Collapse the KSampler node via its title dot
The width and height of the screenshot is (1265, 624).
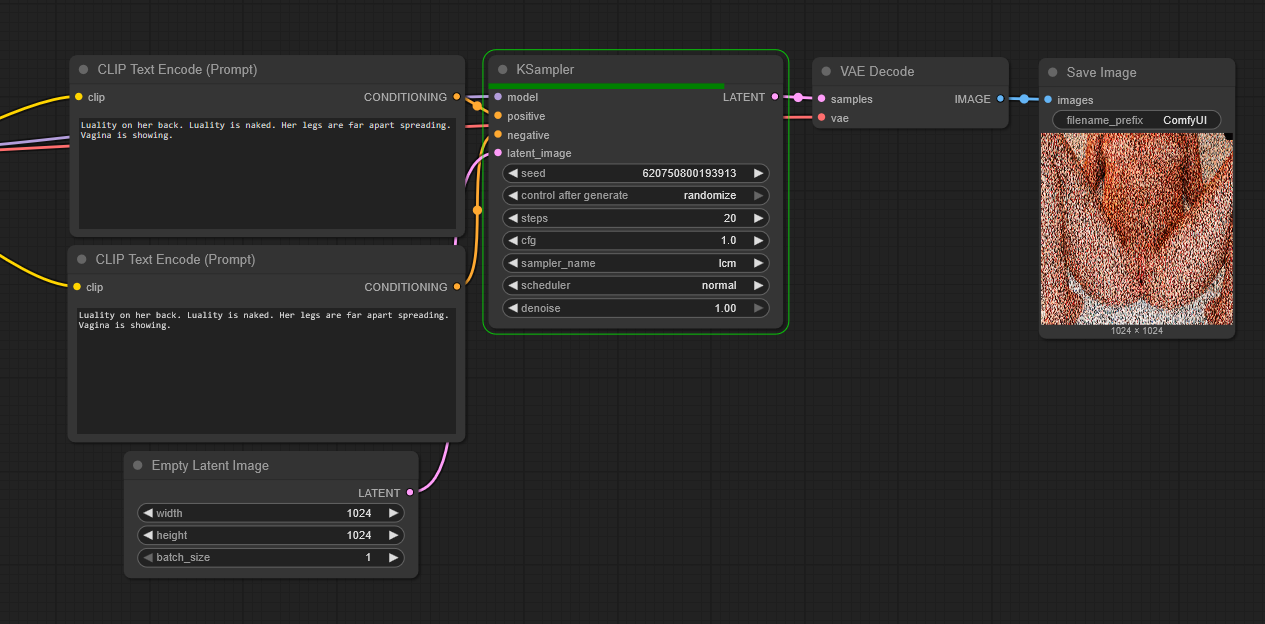[503, 70]
